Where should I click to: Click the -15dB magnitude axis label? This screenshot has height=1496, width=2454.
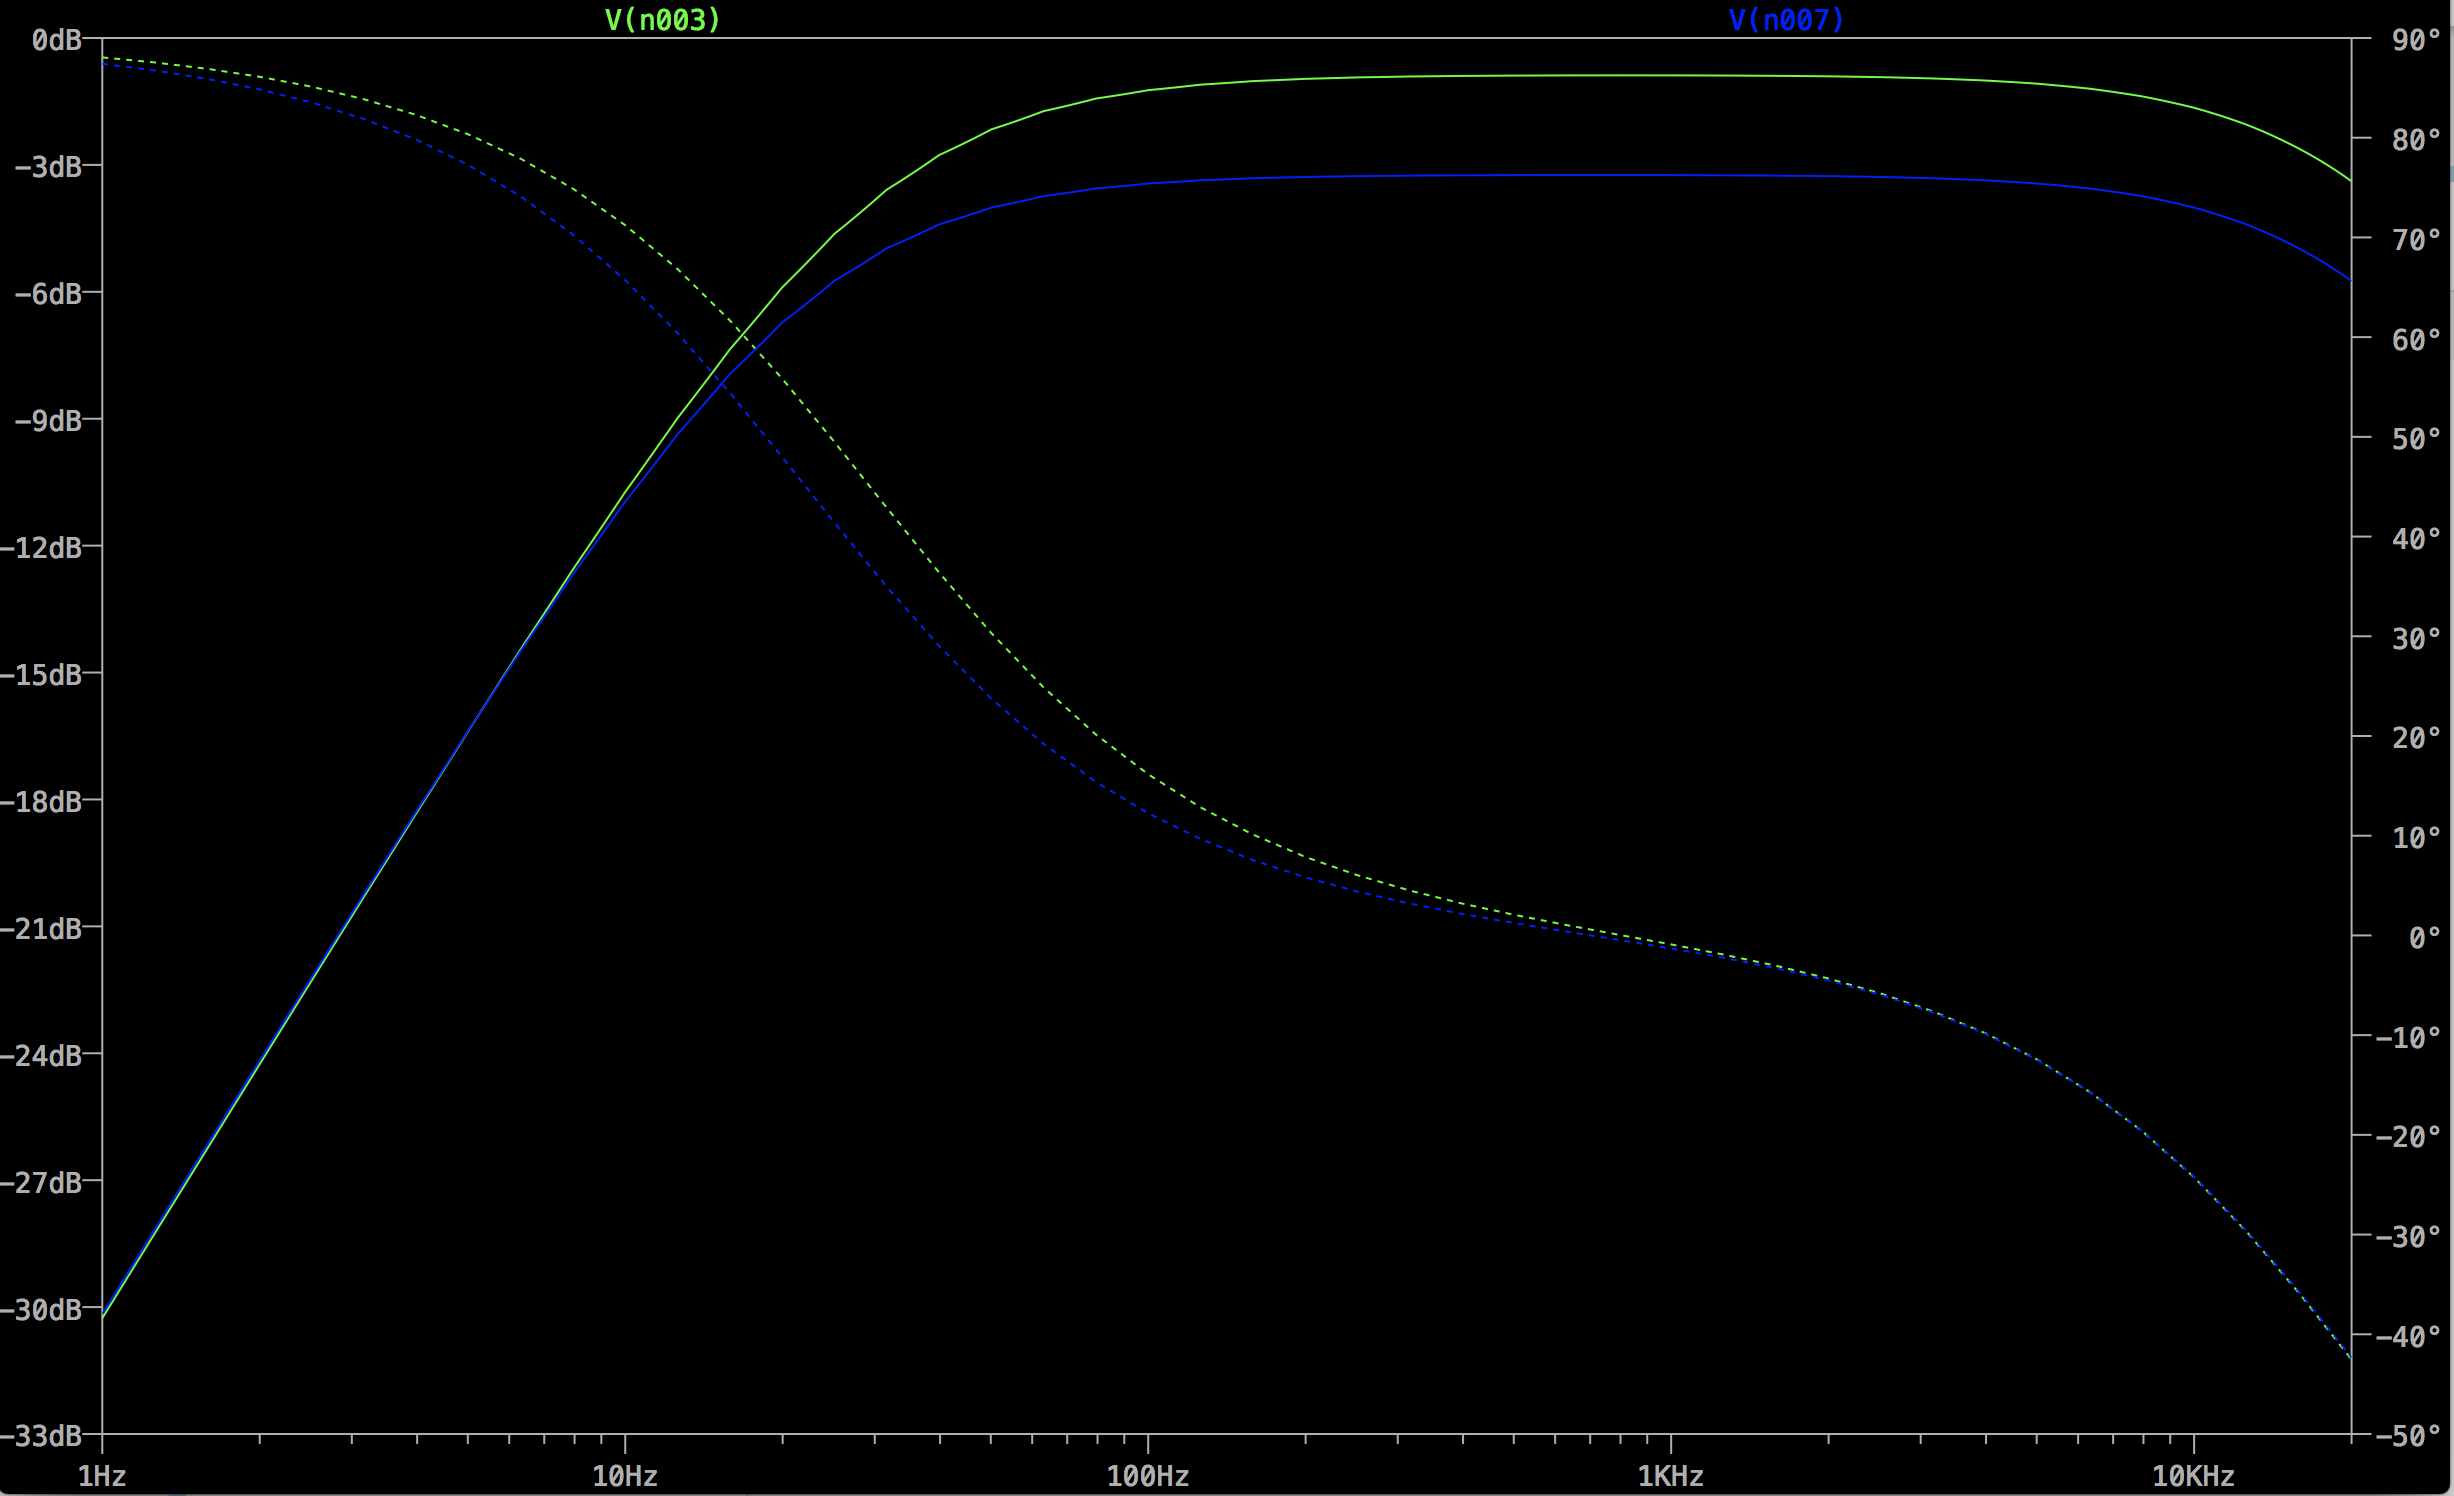pyautogui.click(x=41, y=675)
